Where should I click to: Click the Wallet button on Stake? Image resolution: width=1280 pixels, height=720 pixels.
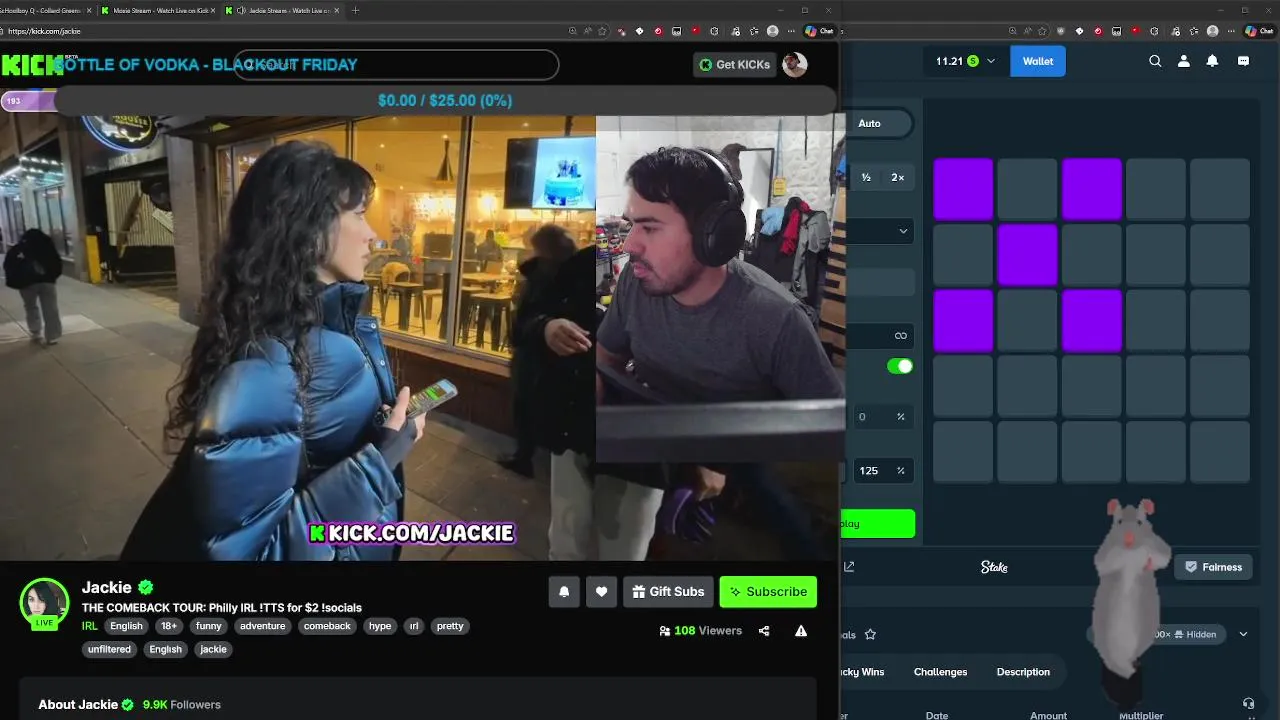point(1038,61)
